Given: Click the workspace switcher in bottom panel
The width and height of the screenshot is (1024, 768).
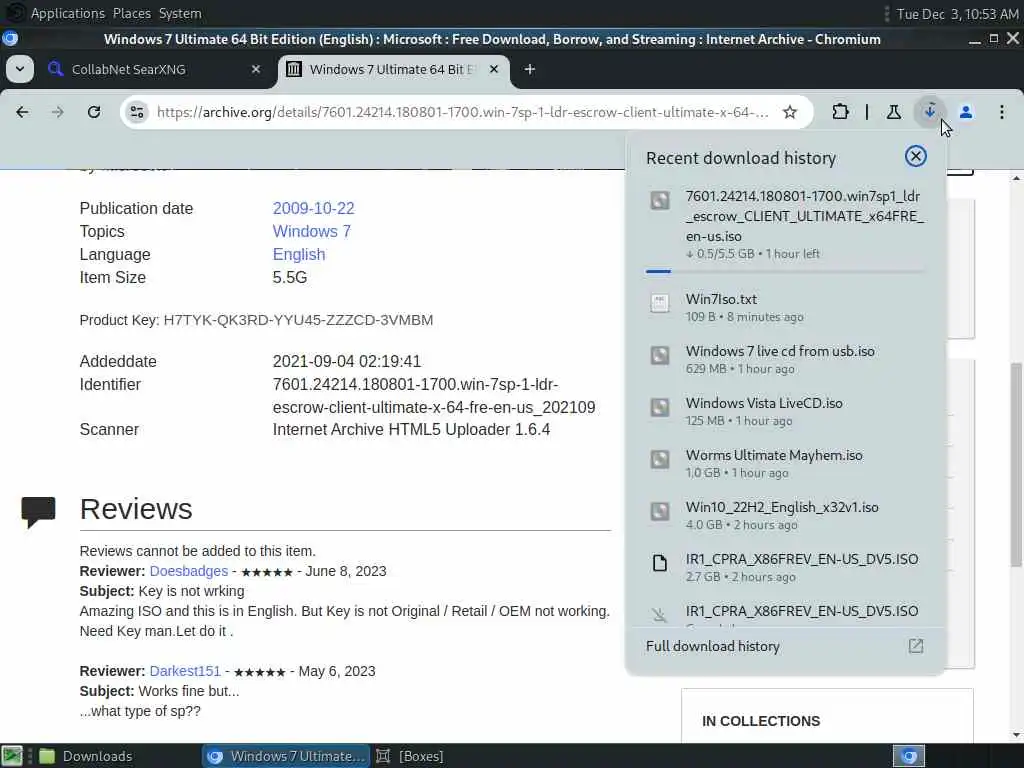Looking at the screenshot, I should (x=909, y=756).
